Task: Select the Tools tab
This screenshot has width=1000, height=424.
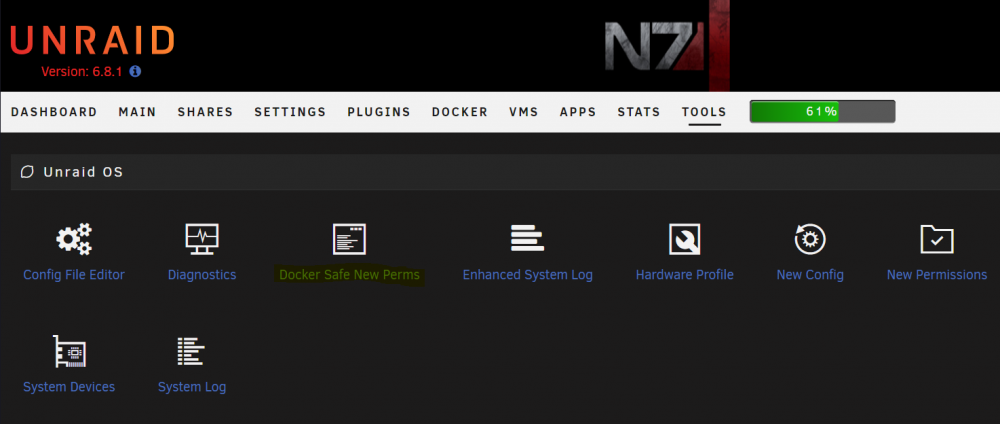Action: pyautogui.click(x=704, y=112)
